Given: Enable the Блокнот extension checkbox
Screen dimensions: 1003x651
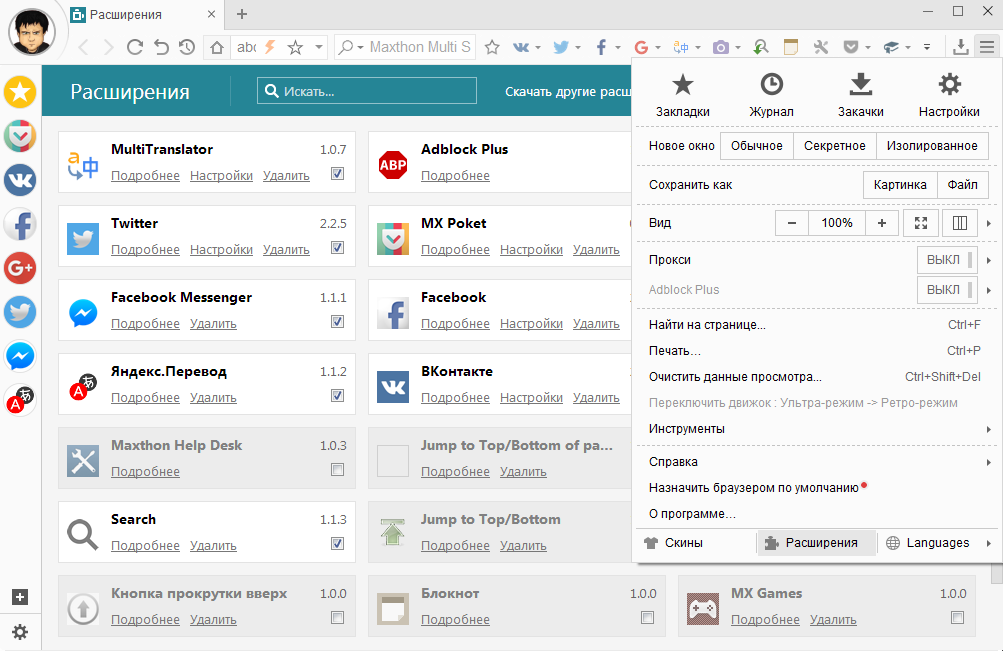Looking at the screenshot, I should pos(647,618).
